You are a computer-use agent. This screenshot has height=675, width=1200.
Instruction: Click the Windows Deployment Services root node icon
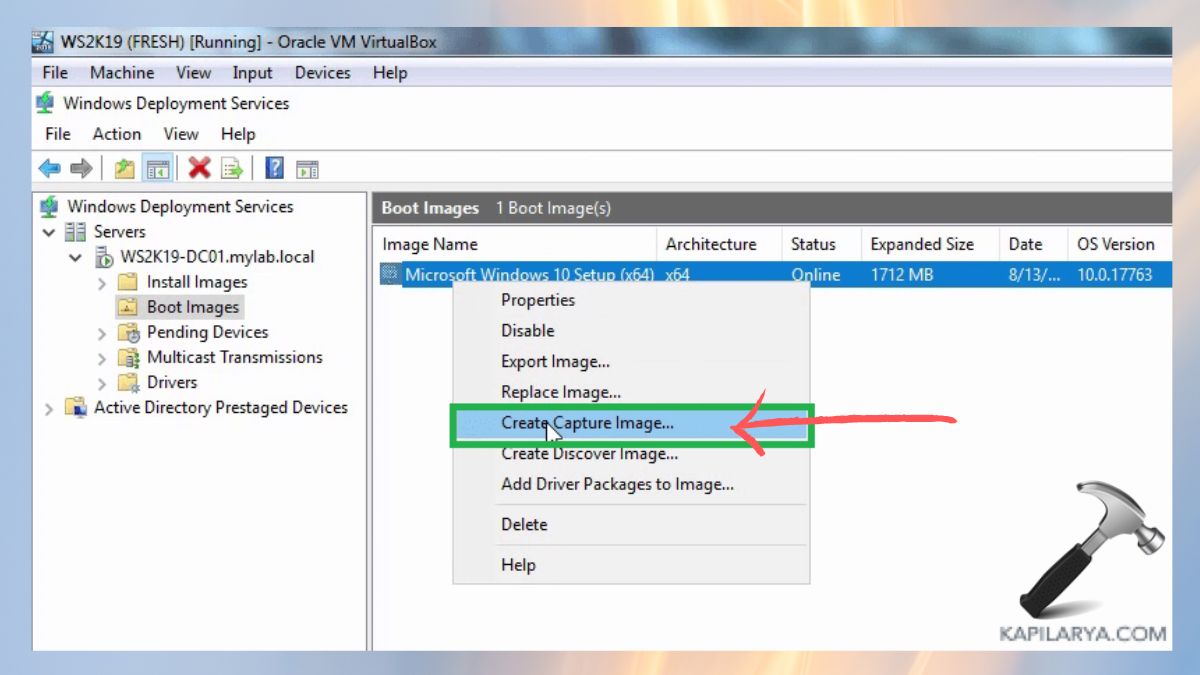click(x=49, y=207)
